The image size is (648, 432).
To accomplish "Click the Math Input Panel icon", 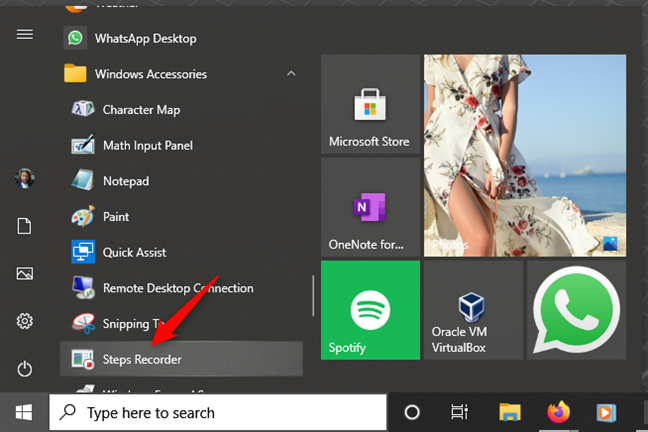I will 83,144.
